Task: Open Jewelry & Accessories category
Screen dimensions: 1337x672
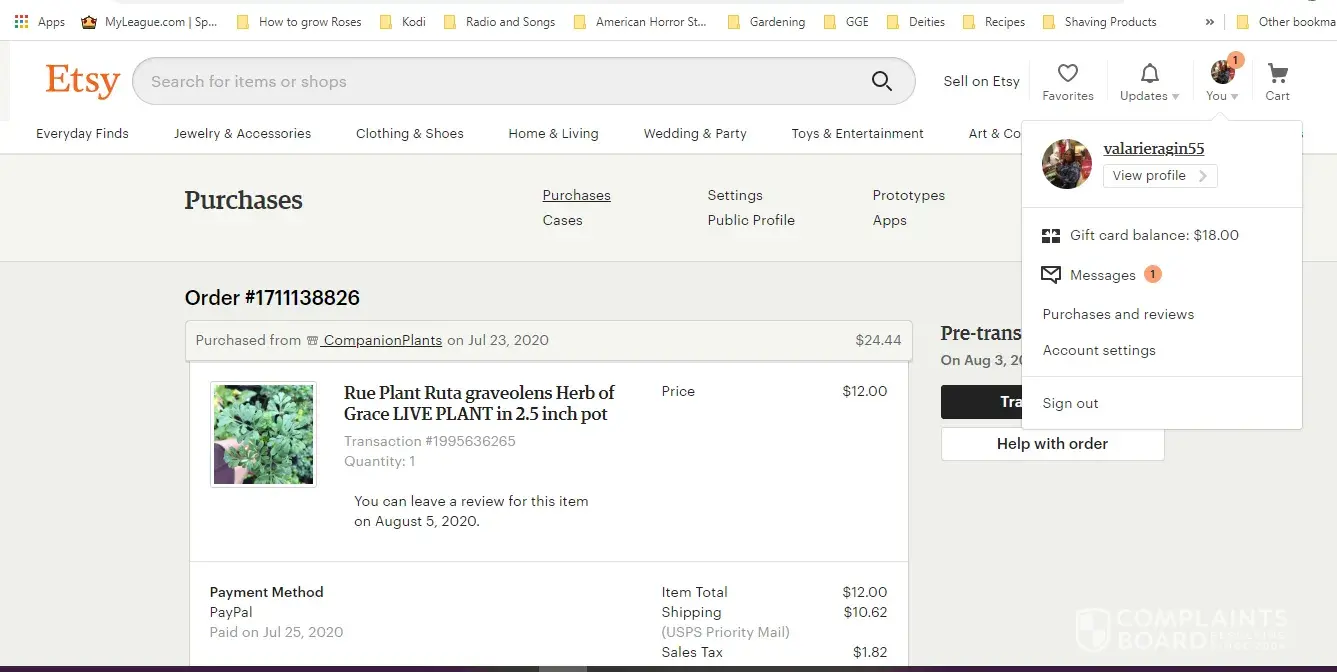Action: (x=242, y=133)
